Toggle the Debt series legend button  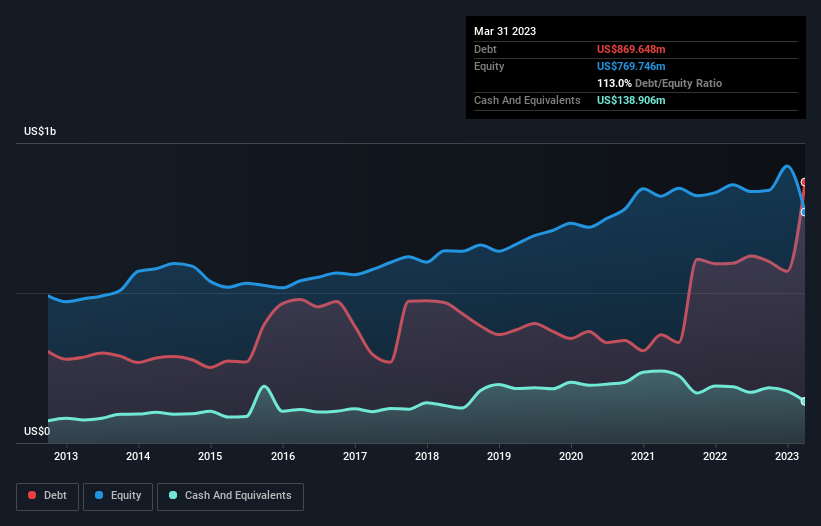point(48,496)
